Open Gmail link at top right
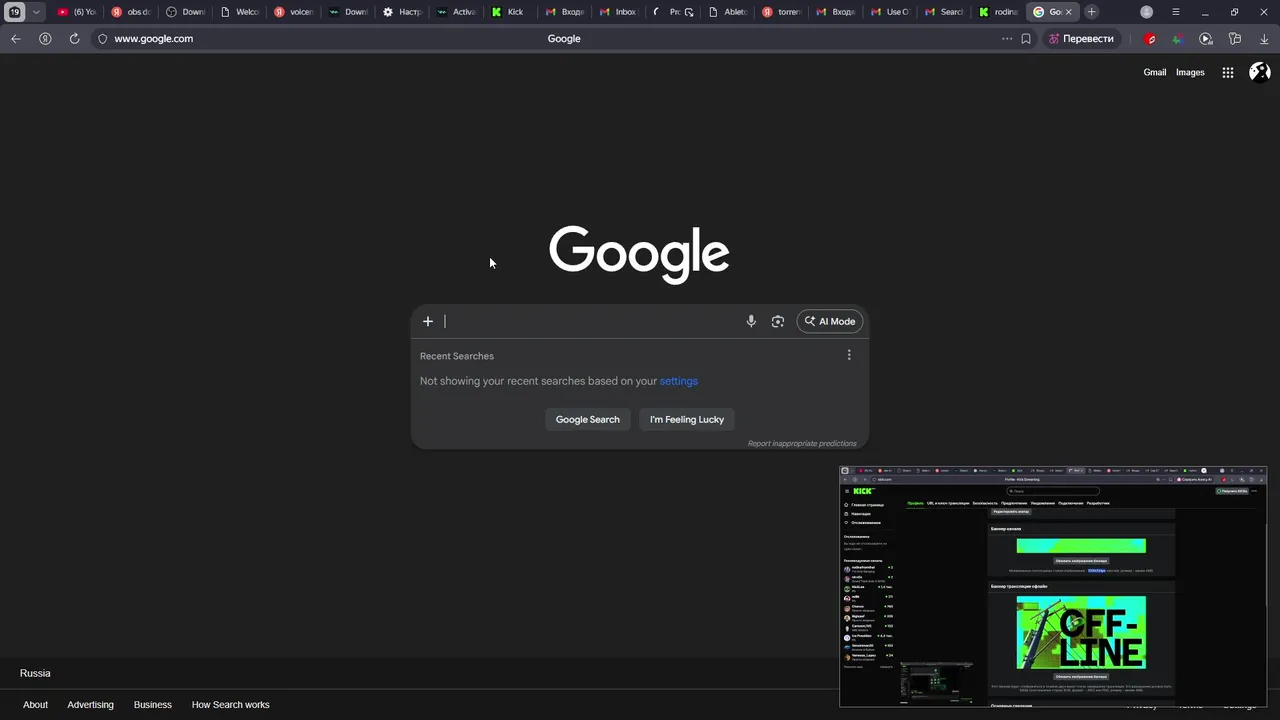The height and width of the screenshot is (720, 1280). tap(1155, 72)
